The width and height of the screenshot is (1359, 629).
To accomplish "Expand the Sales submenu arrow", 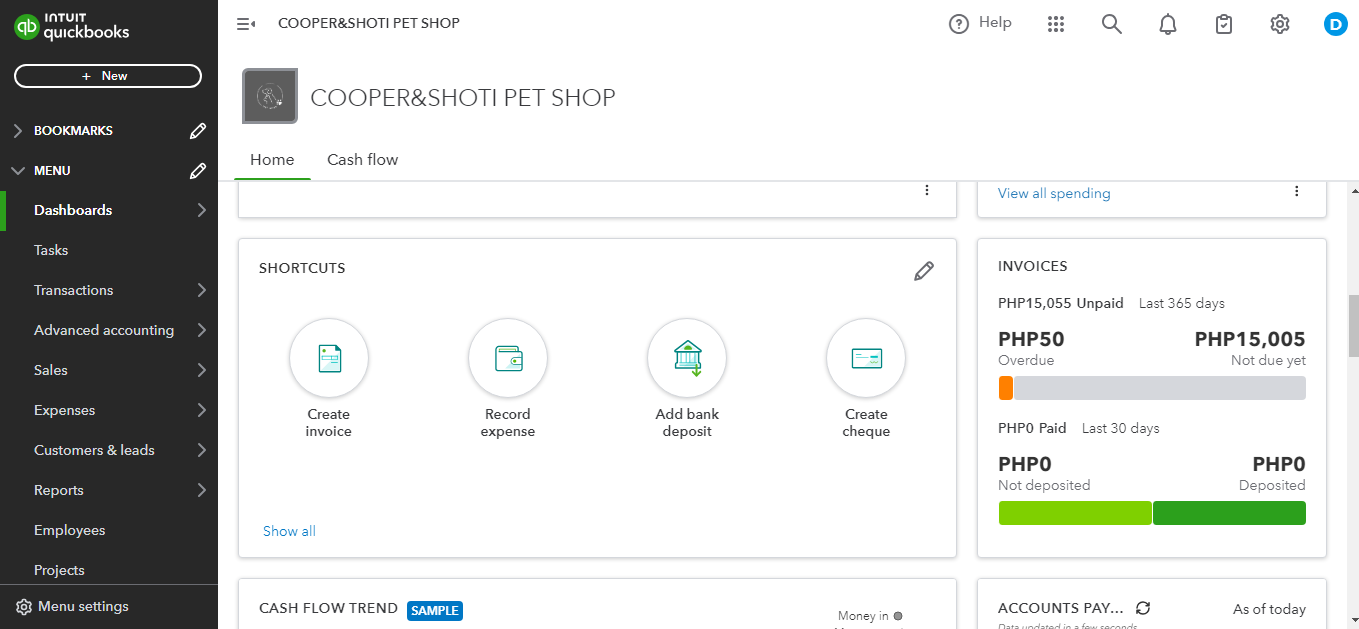I will point(202,370).
